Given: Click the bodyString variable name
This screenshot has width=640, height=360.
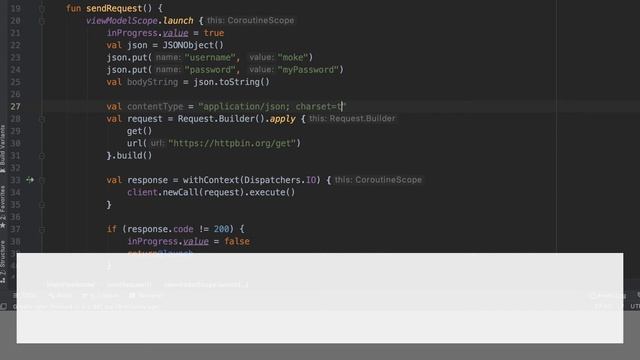Looking at the screenshot, I should click(152, 82).
